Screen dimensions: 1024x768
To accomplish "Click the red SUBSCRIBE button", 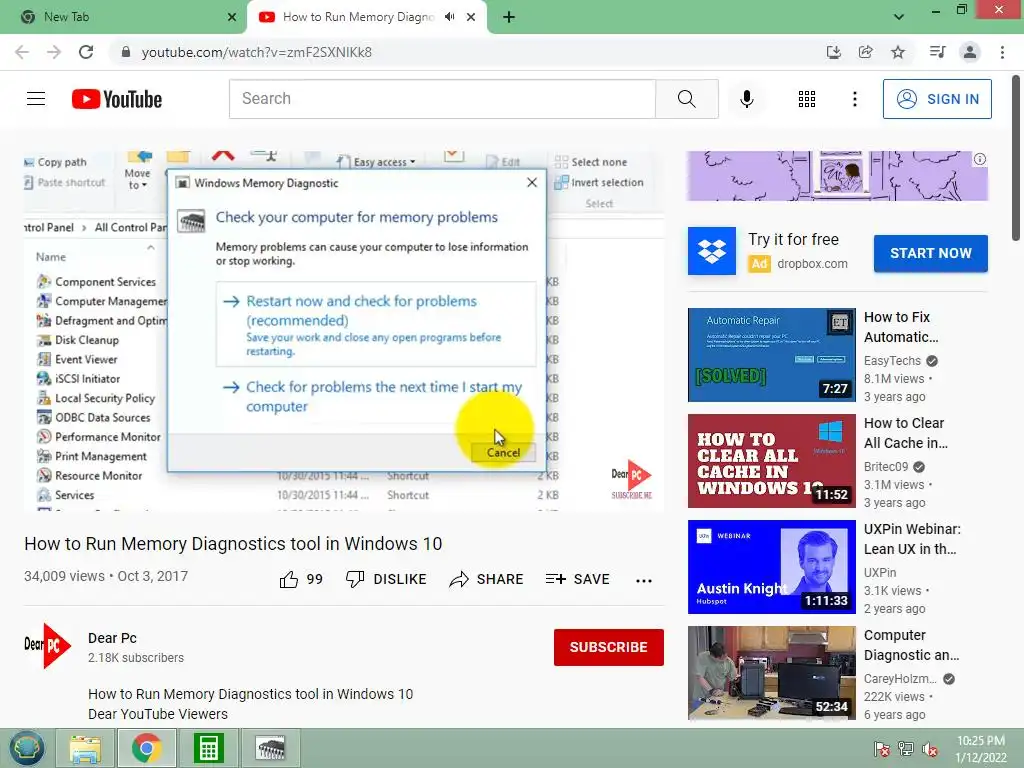I will pyautogui.click(x=609, y=647).
